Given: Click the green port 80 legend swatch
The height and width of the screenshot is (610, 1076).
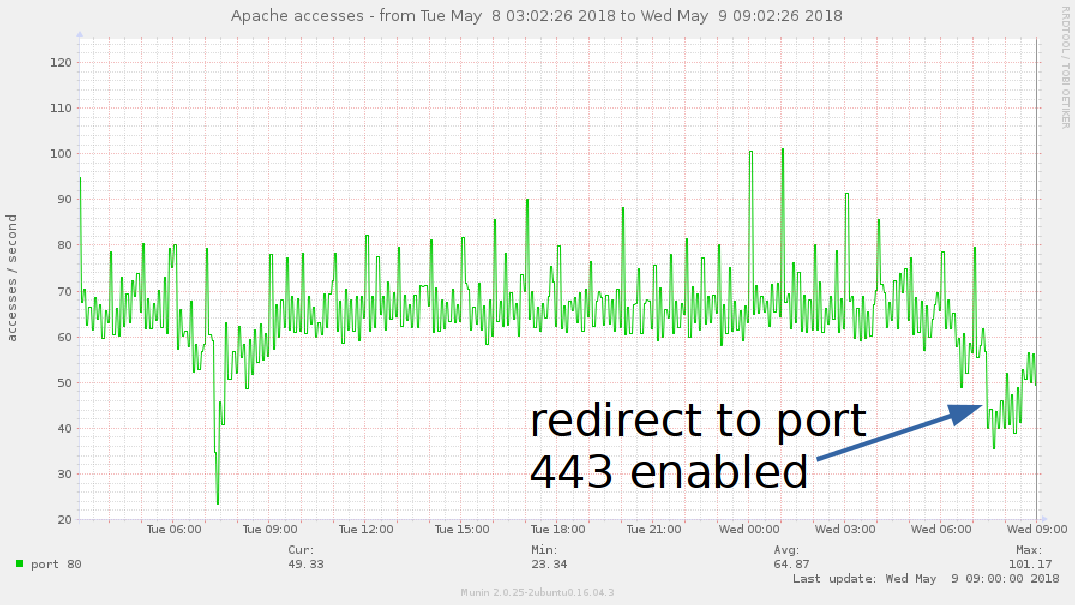Looking at the screenshot, I should point(20,565).
